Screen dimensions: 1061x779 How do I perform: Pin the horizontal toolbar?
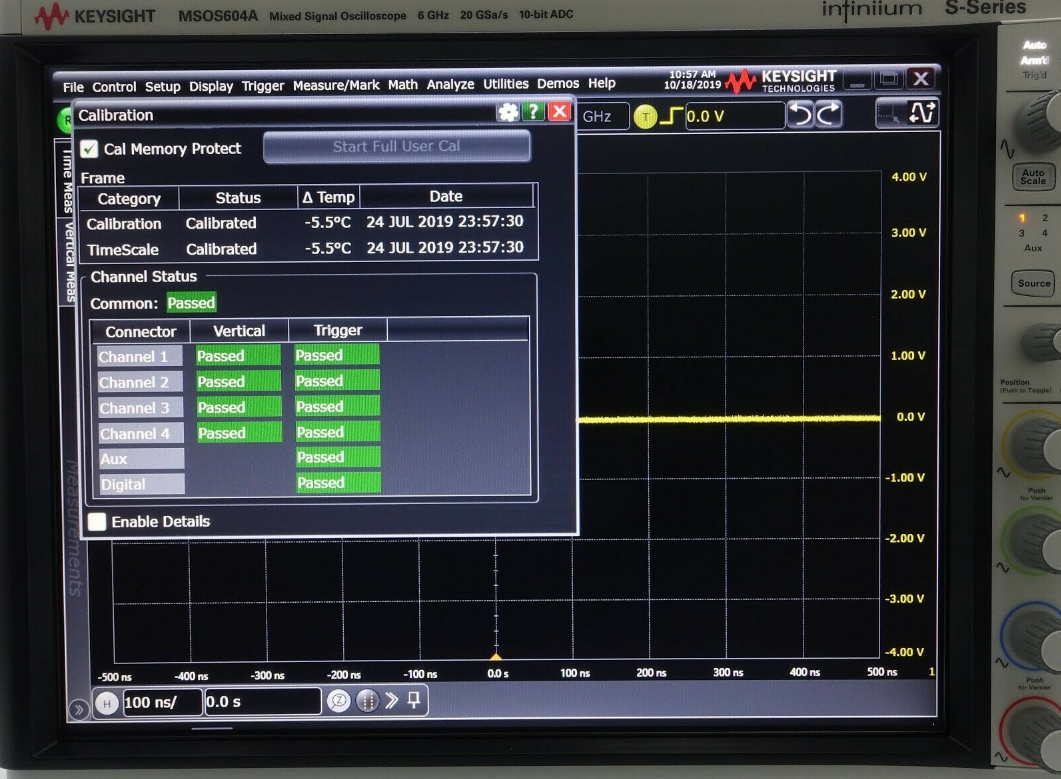click(414, 701)
